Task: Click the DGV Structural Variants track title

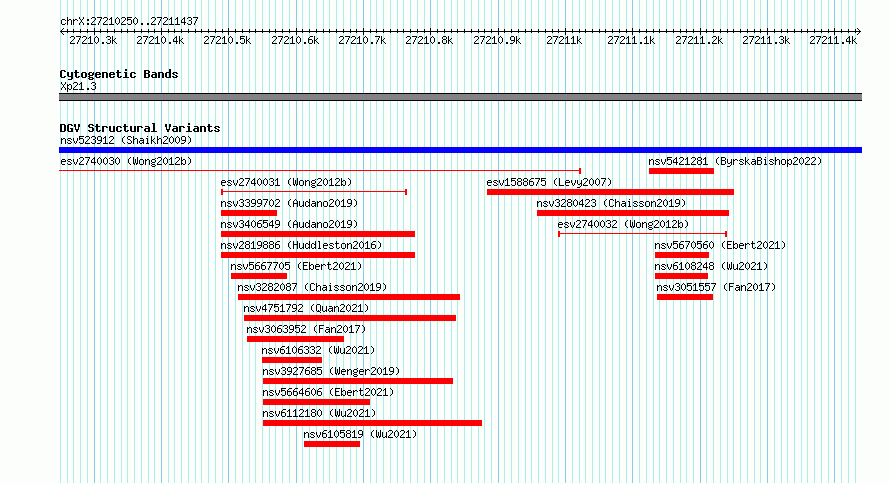Action: (x=140, y=128)
